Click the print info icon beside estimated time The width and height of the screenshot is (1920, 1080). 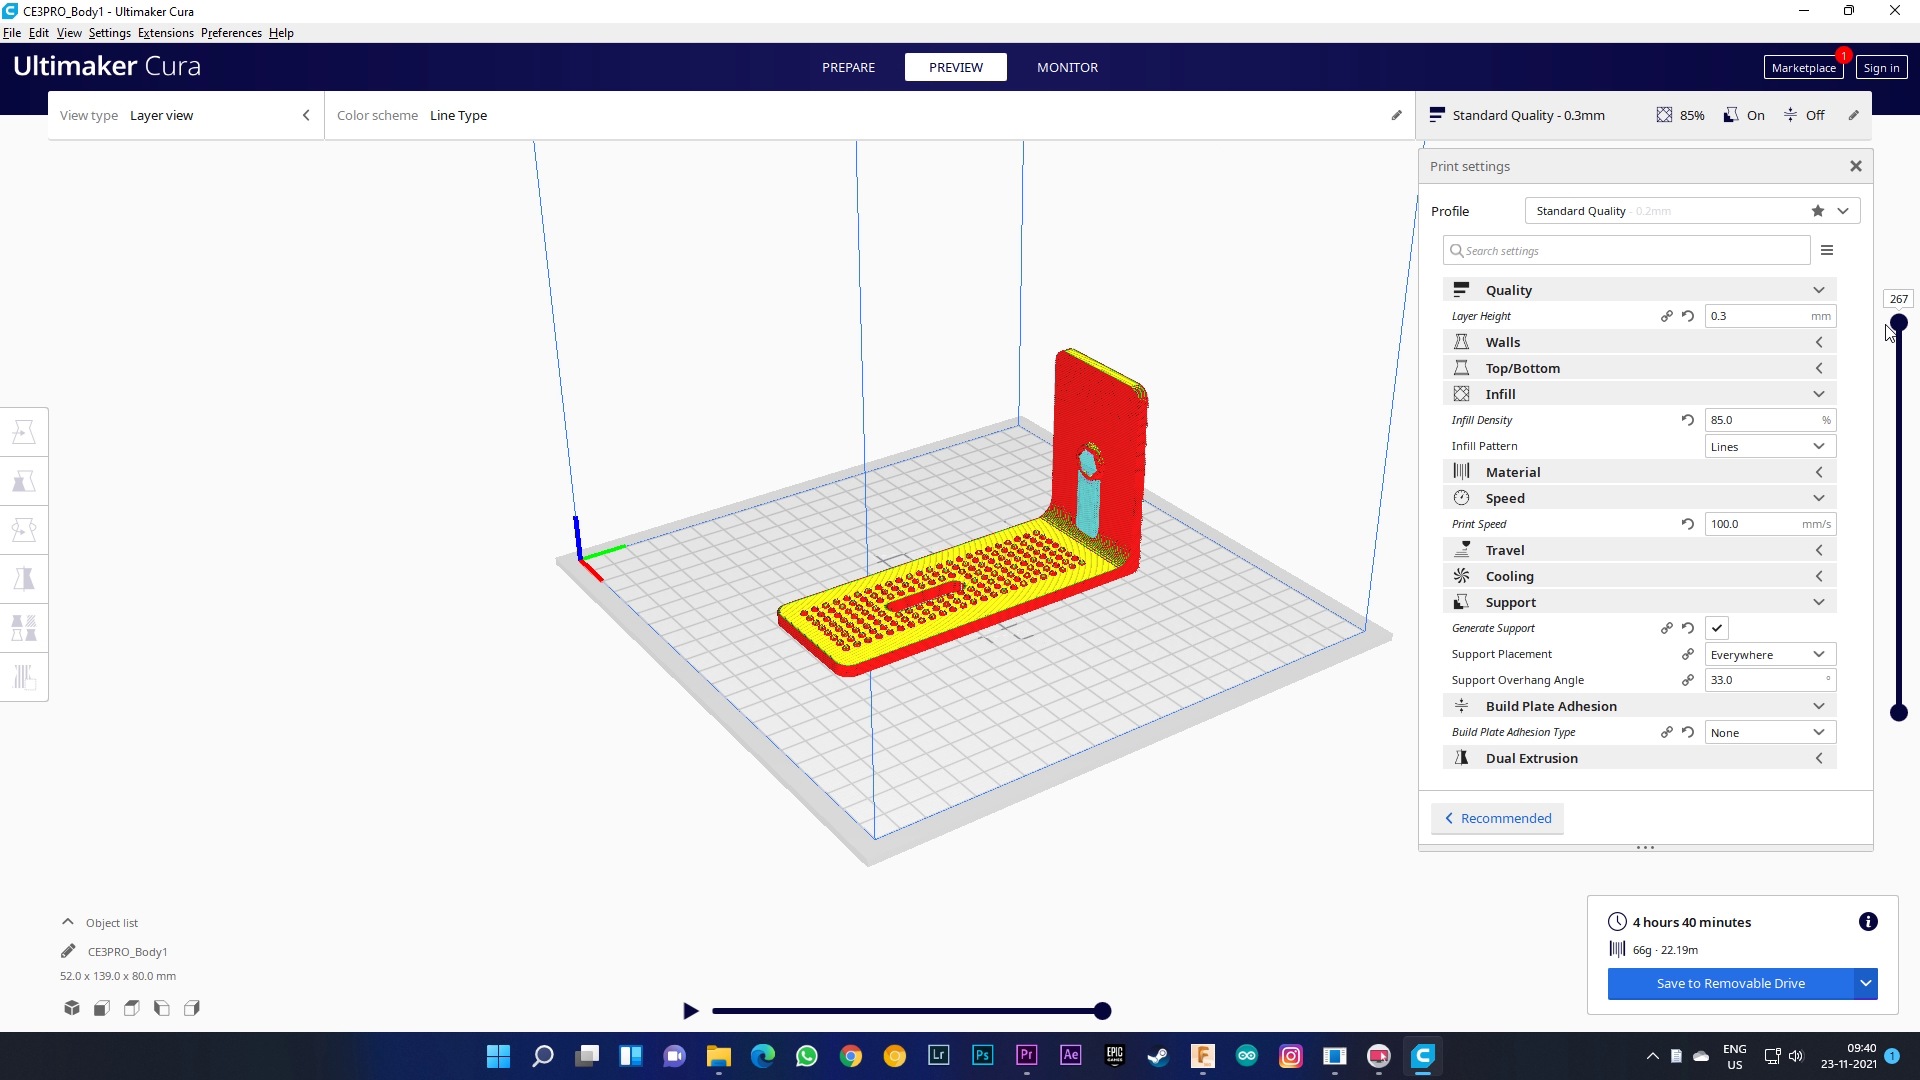tap(1868, 922)
